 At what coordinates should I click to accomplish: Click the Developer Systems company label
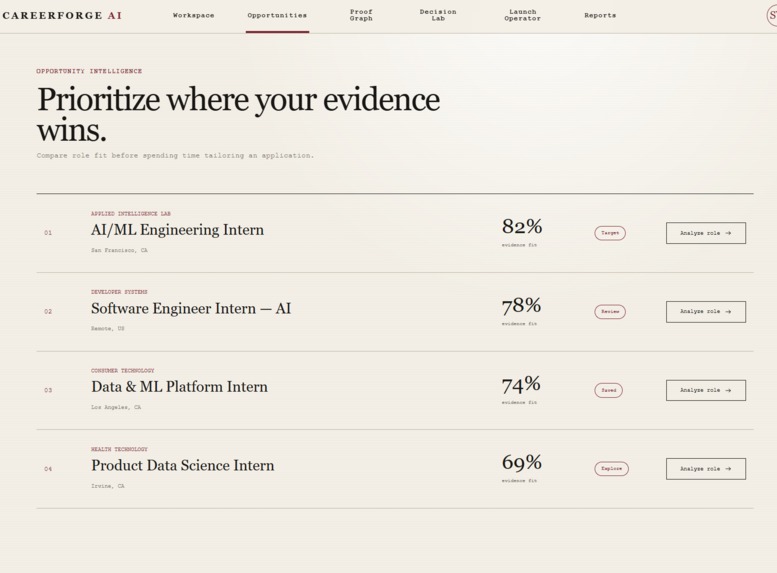[x=119, y=292]
